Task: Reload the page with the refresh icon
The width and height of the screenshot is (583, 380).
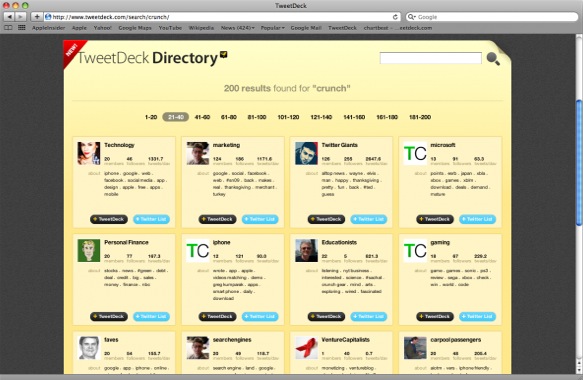Action: tap(395, 17)
